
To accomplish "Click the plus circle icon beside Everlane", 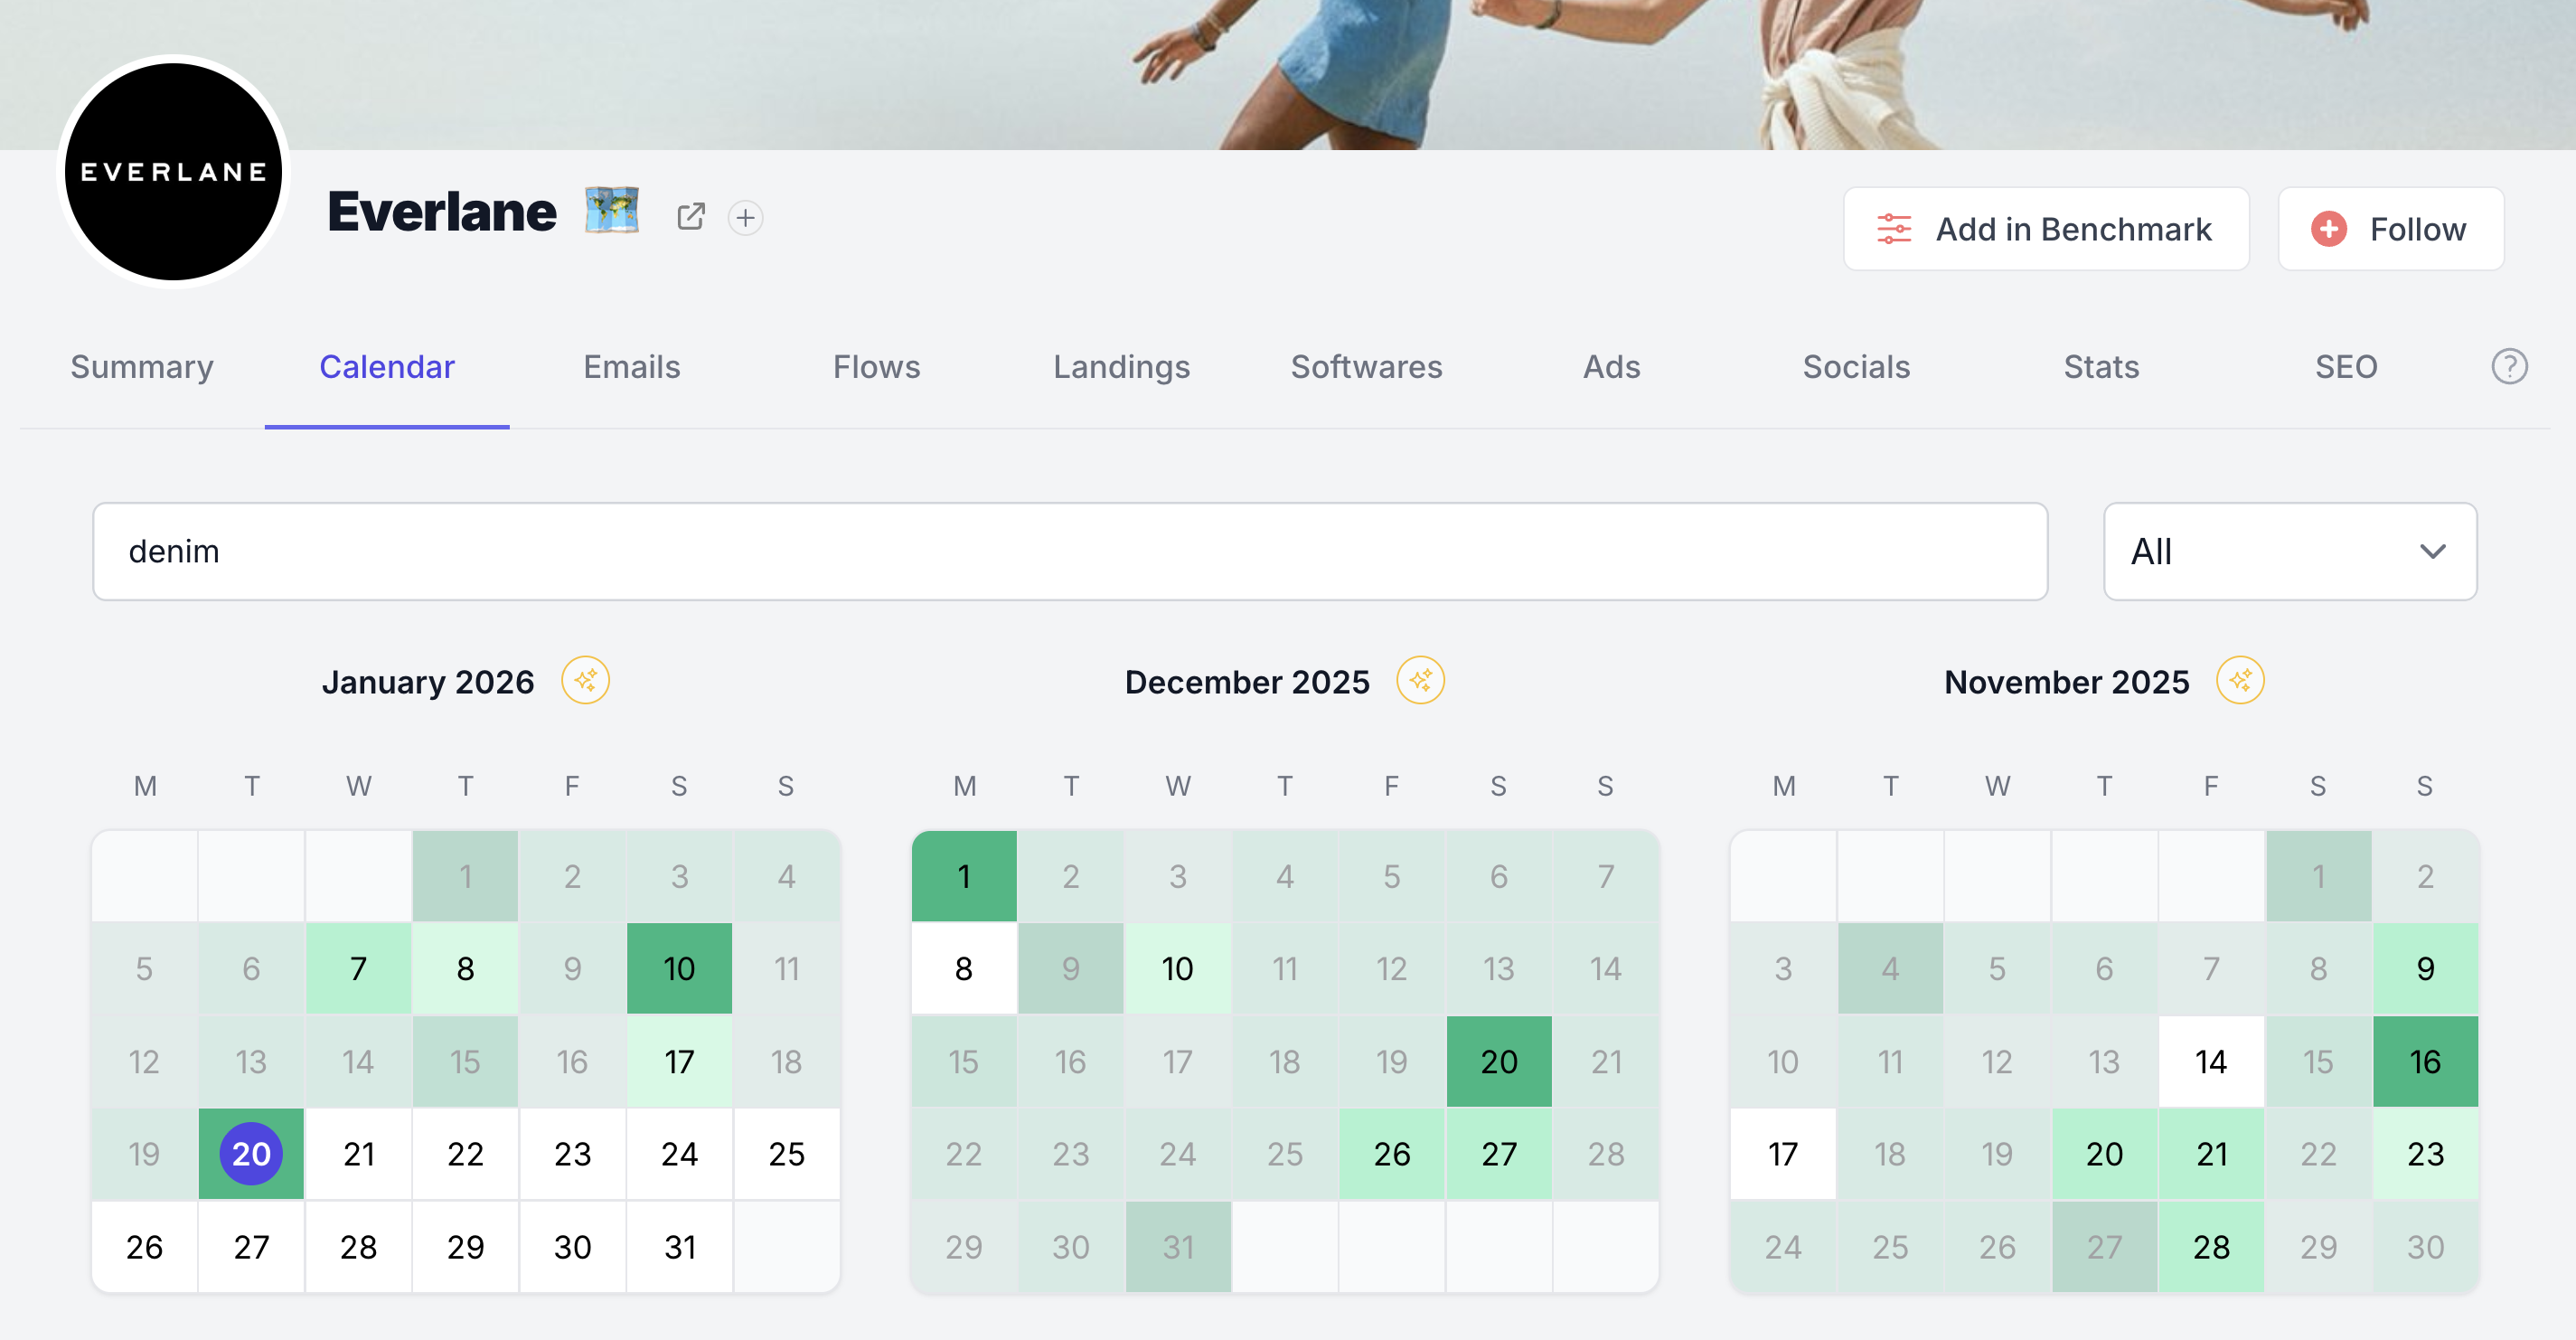I will (x=745, y=217).
